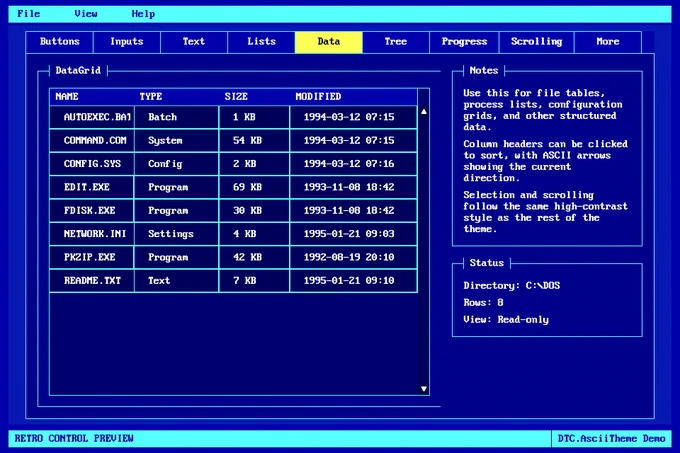Image resolution: width=680 pixels, height=453 pixels.
Task: Click the 30 KB size cell
Action: tap(254, 211)
